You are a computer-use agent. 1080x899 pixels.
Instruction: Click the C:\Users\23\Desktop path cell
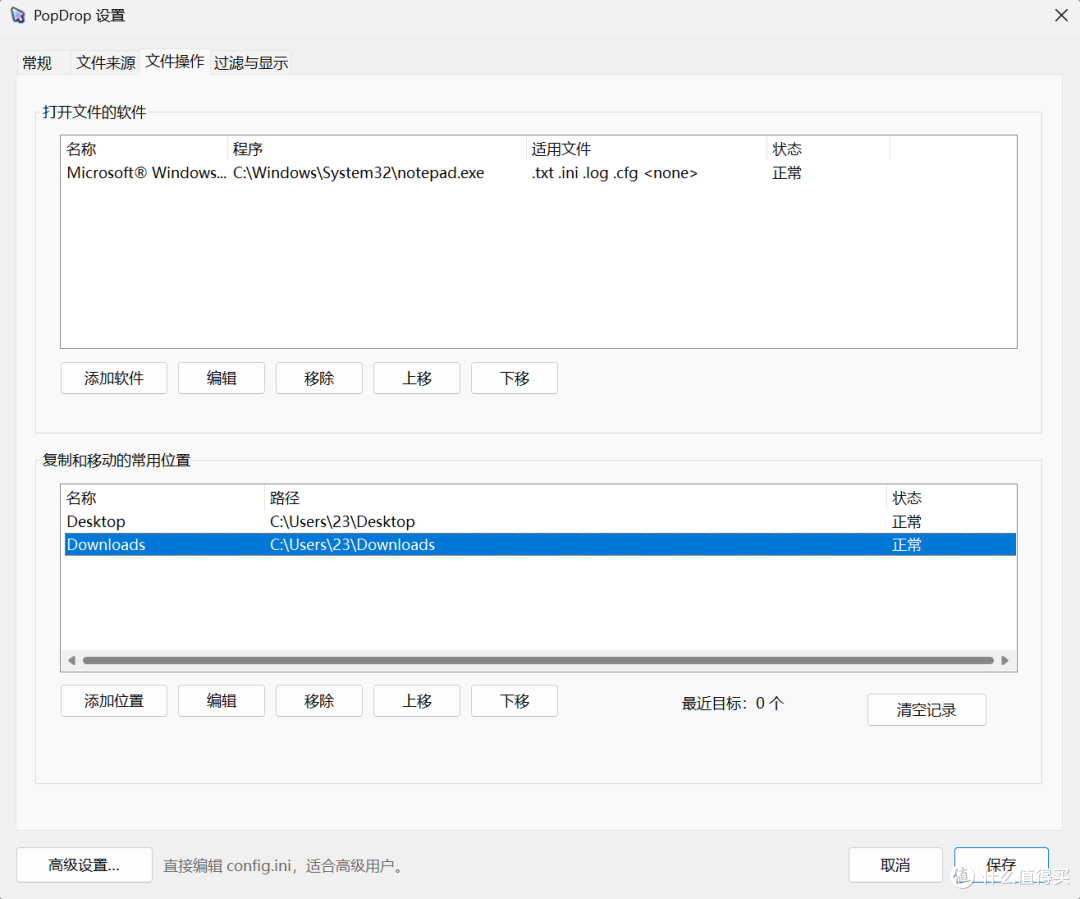tap(342, 521)
